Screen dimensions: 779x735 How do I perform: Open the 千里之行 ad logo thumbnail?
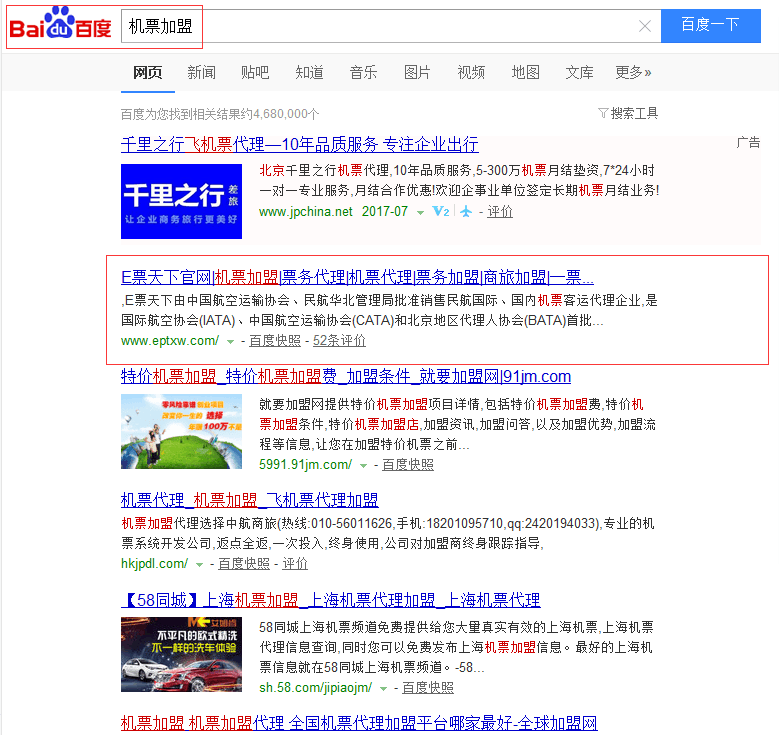(181, 201)
